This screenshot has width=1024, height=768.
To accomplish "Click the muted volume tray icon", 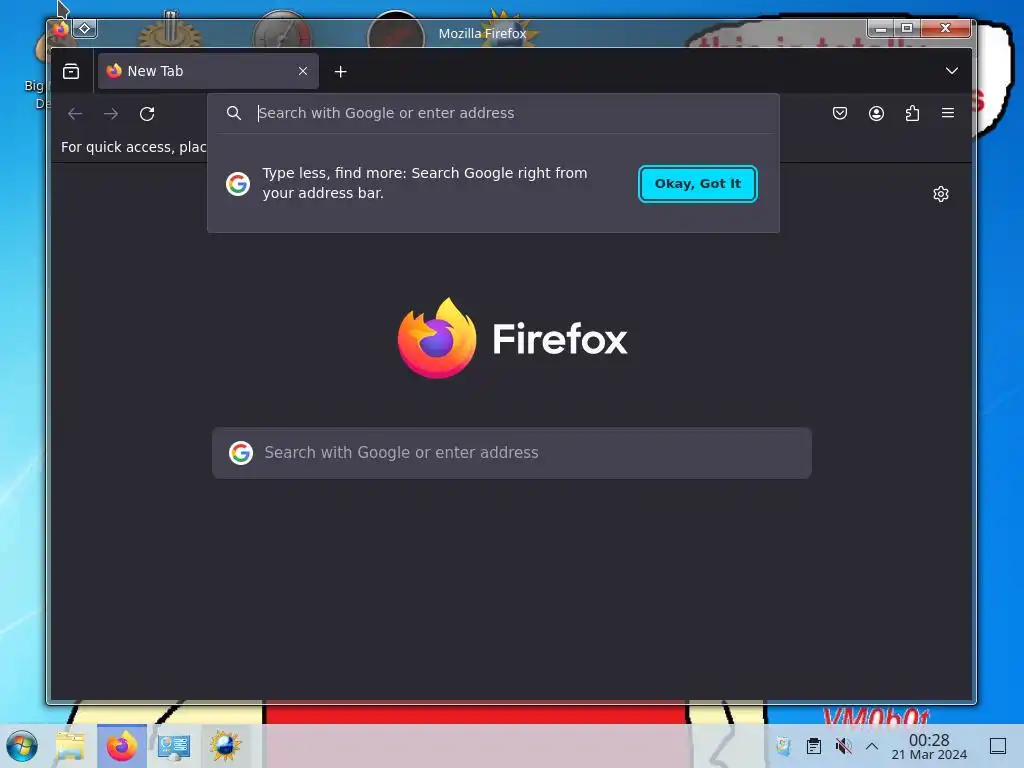I will 844,746.
